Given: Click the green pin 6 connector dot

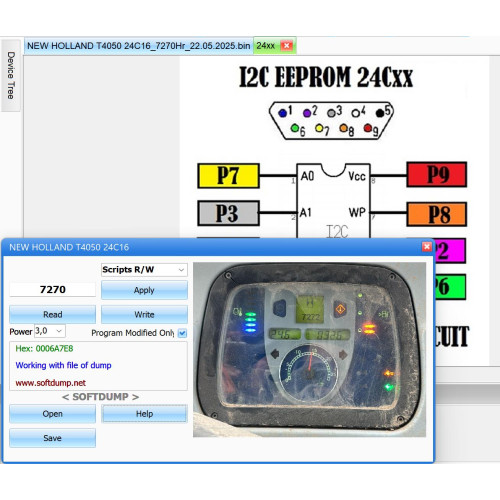Looking at the screenshot, I should (x=295, y=128).
